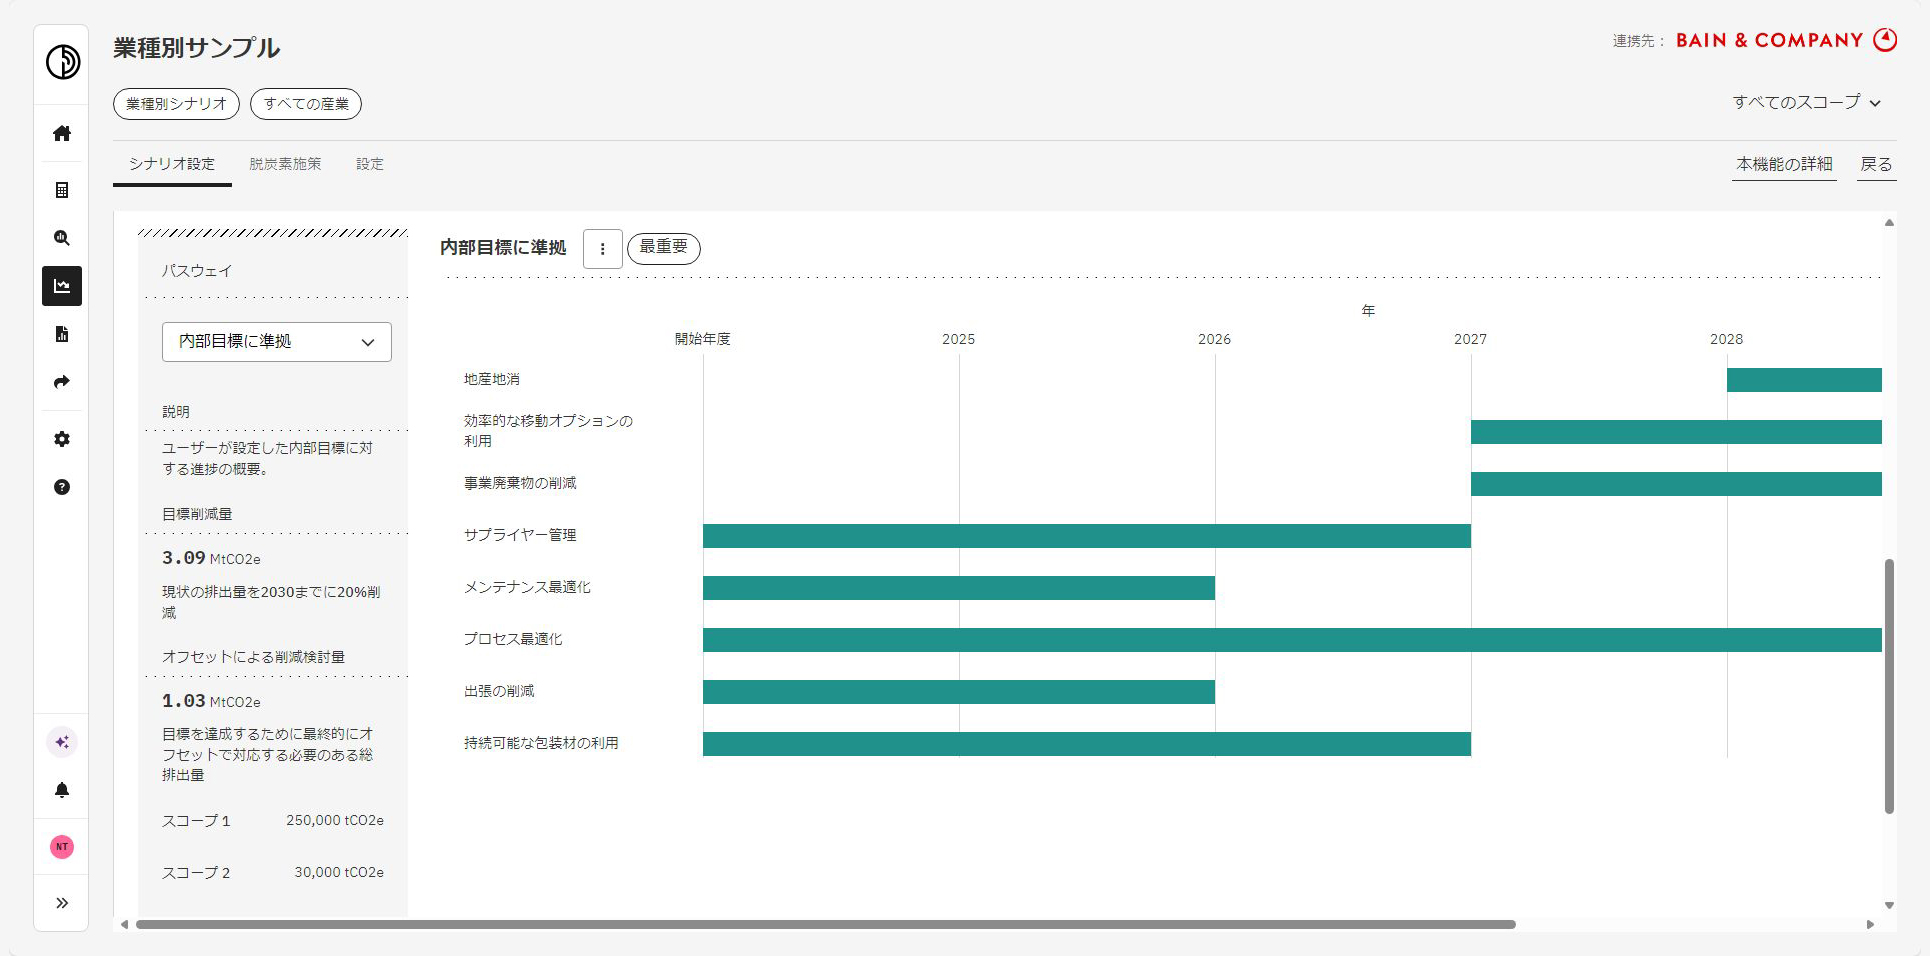This screenshot has height=956, width=1930.
Task: Open the 本機能の詳細 link
Action: tap(1784, 165)
